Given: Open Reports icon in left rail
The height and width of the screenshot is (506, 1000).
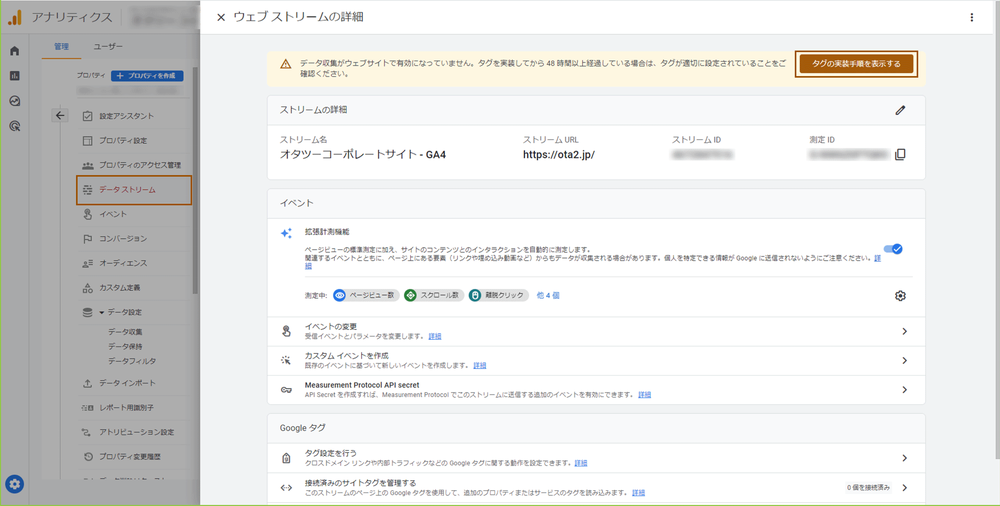Looking at the screenshot, I should coord(15,76).
